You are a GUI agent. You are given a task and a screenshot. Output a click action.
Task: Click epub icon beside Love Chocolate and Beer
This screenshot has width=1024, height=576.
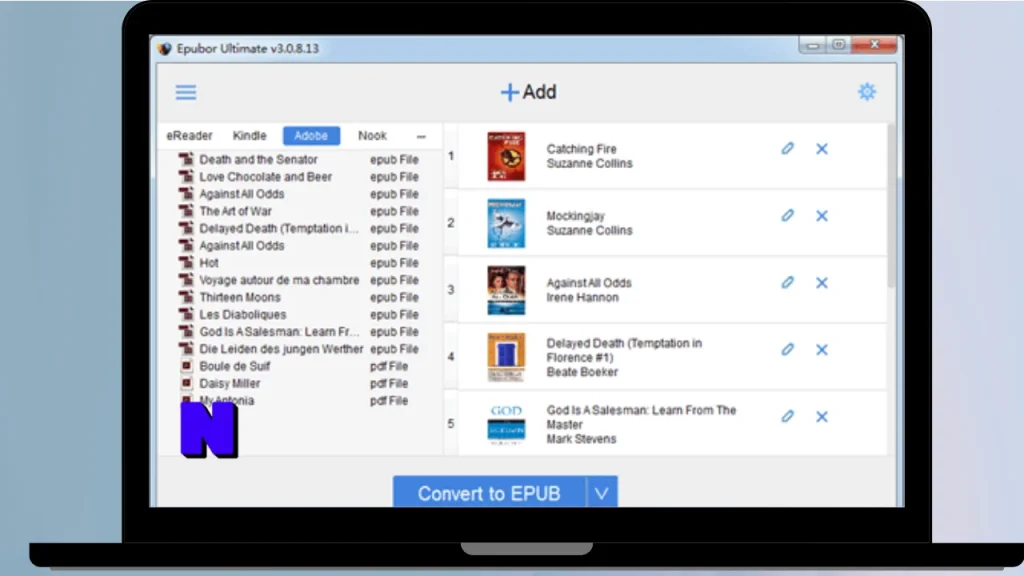186,176
